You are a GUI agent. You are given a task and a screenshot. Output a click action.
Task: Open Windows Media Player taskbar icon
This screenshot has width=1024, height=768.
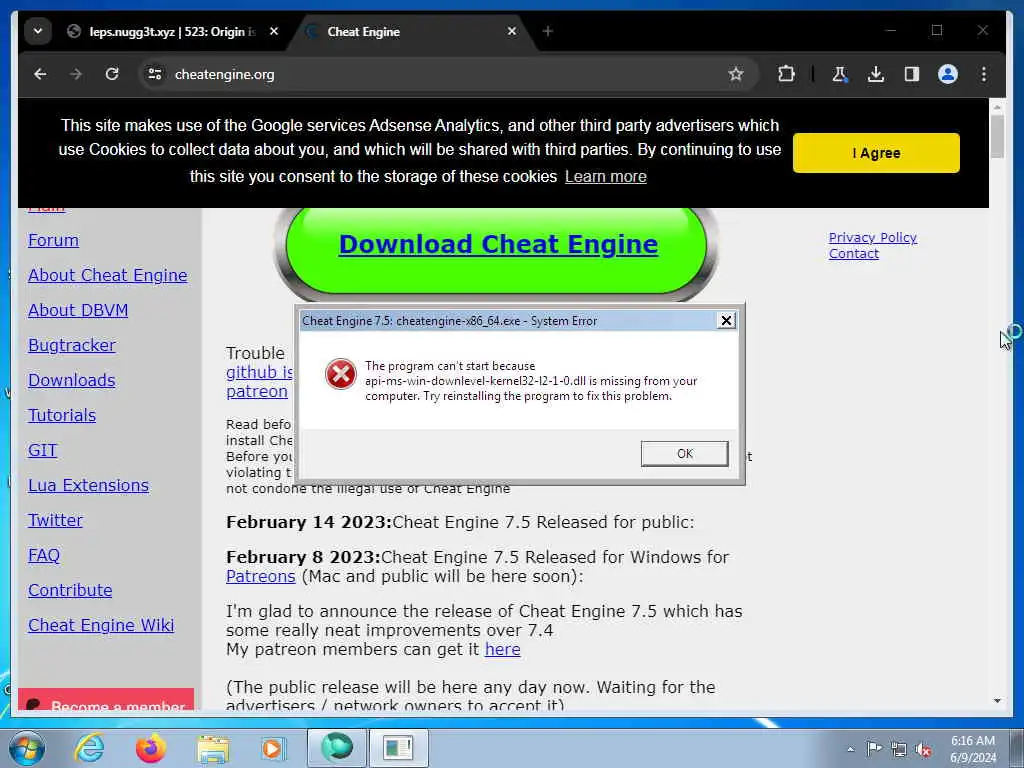tap(273, 748)
